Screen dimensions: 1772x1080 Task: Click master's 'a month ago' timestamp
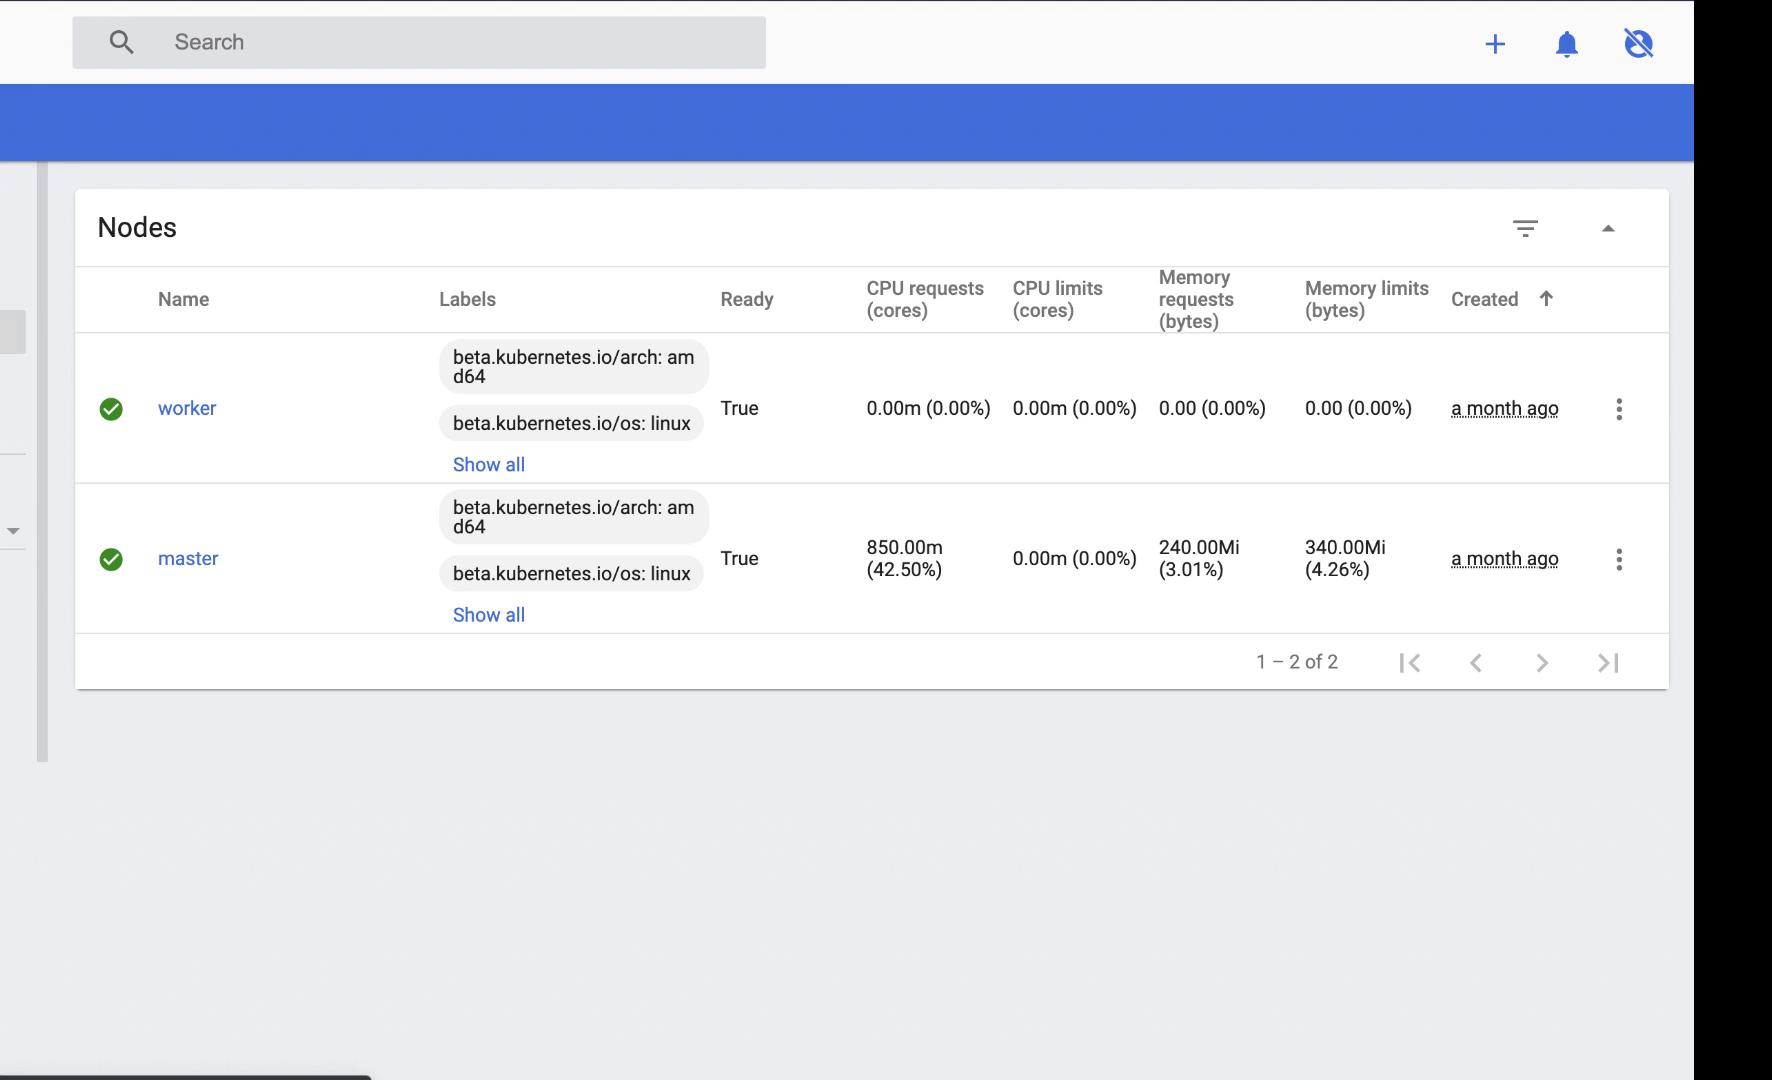[x=1504, y=558]
